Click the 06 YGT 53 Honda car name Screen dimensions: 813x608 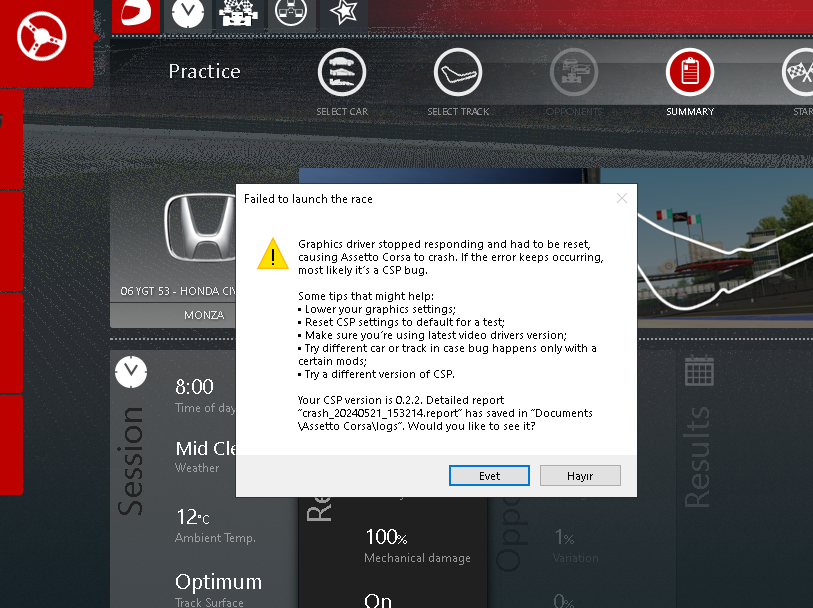coord(178,291)
